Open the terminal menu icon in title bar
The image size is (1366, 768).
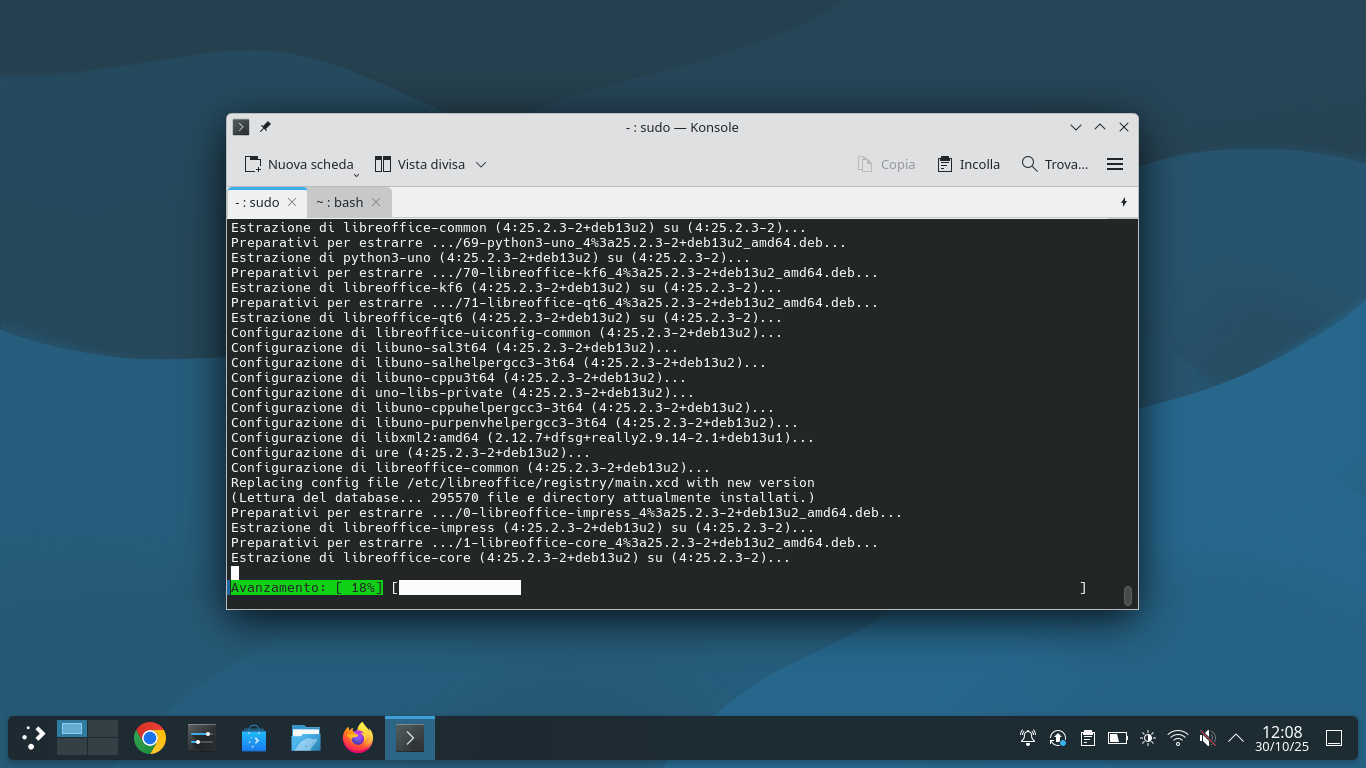point(240,127)
